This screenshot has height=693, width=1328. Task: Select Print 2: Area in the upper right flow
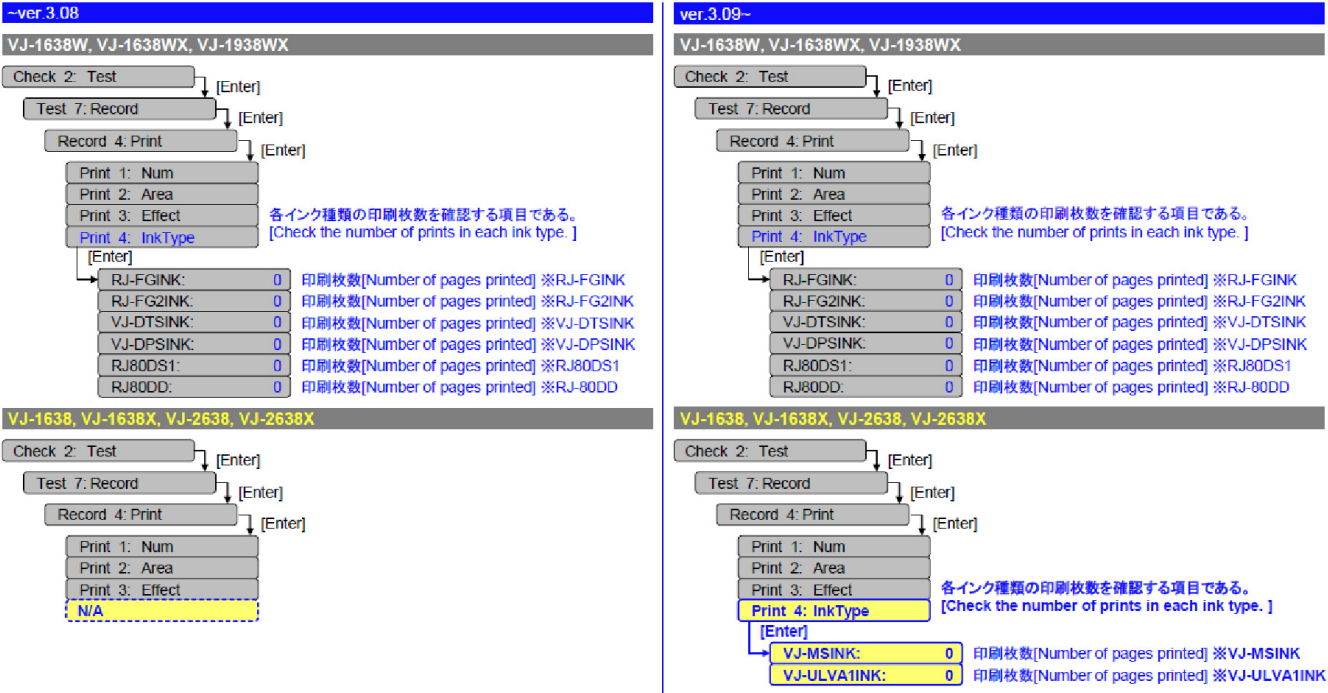coord(835,193)
